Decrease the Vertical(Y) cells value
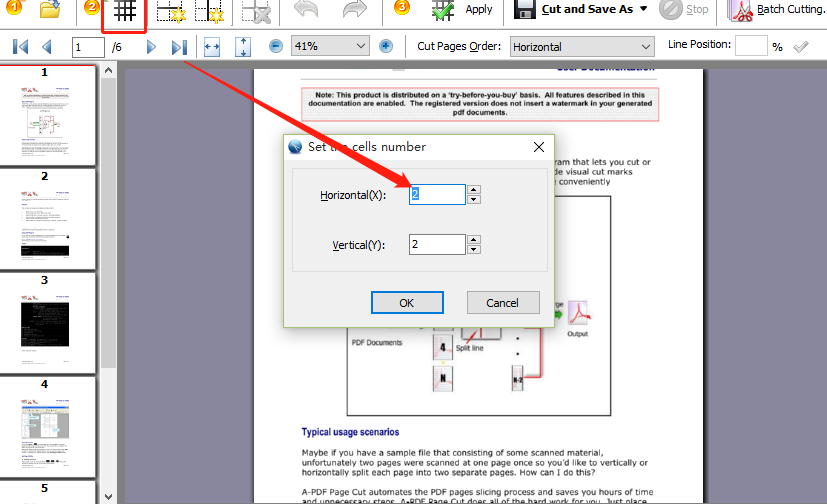This screenshot has width=827, height=504. pos(474,250)
